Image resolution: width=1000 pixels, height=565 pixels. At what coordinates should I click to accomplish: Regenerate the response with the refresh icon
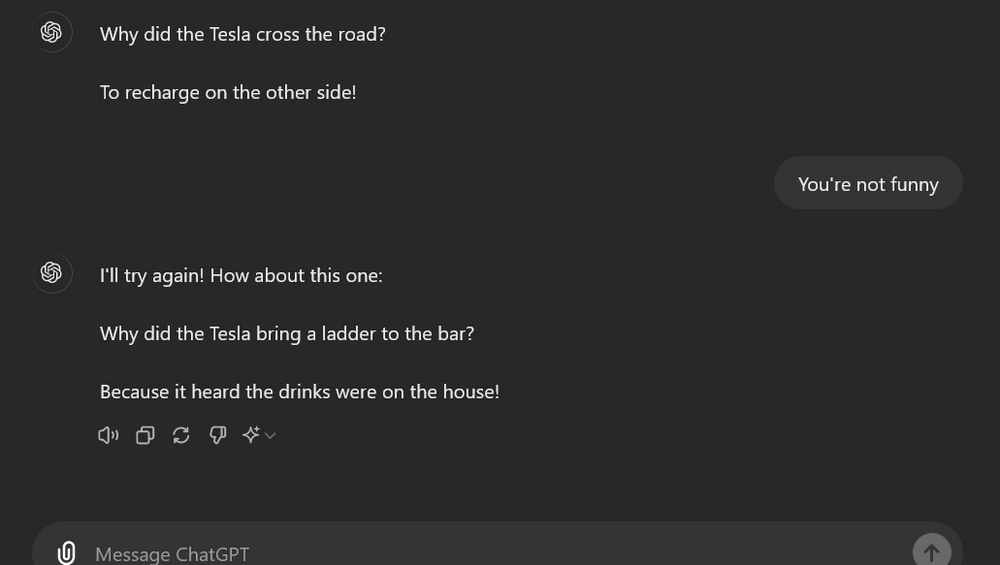[181, 435]
